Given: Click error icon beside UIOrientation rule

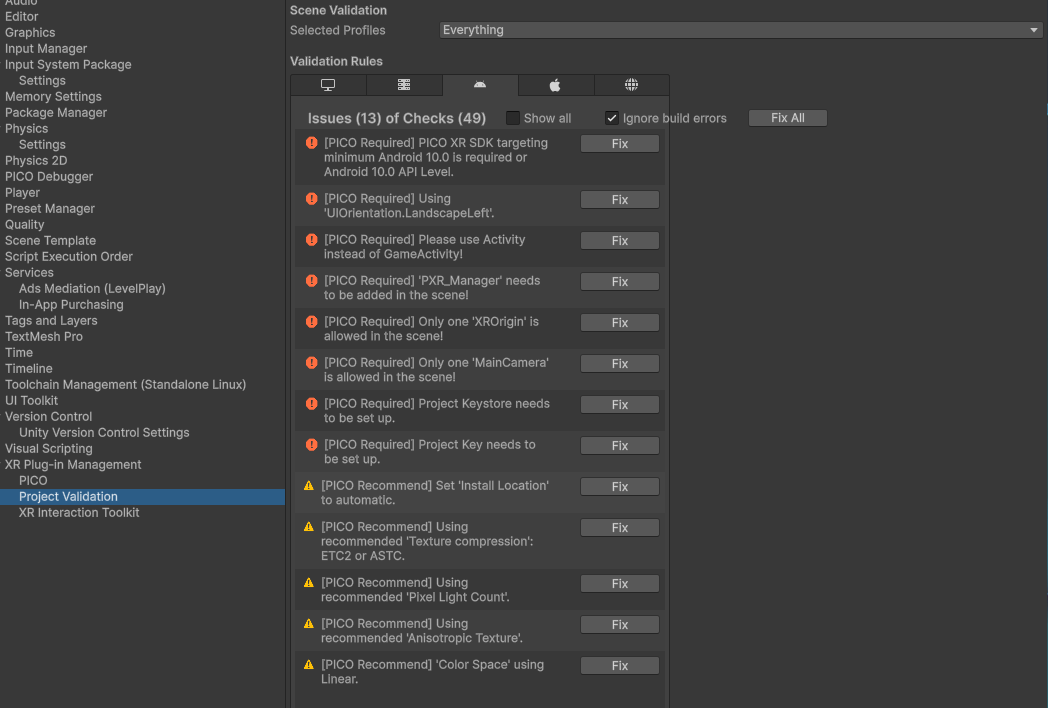Looking at the screenshot, I should click(x=311, y=199).
